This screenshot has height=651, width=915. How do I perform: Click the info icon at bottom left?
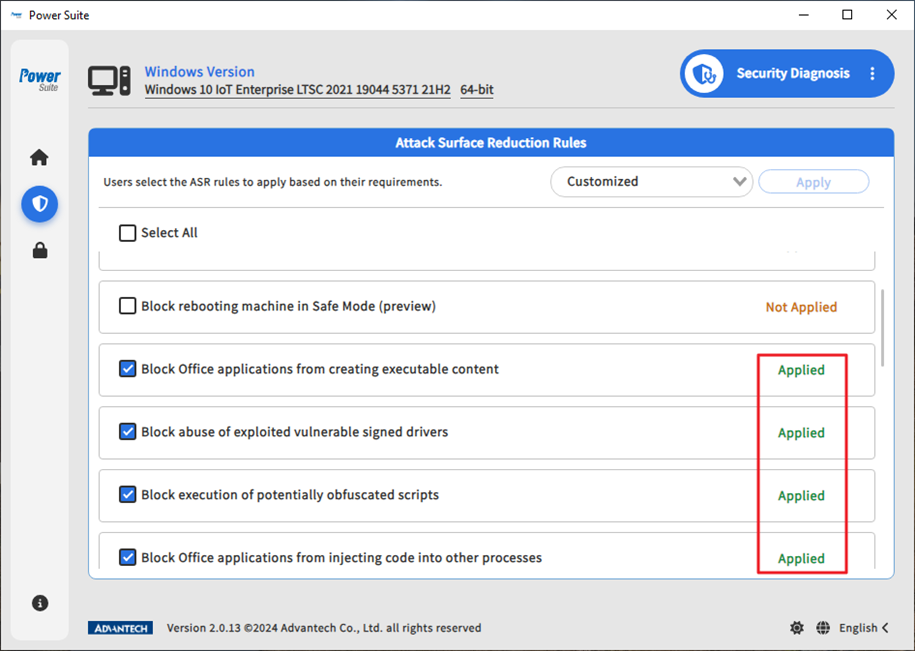point(40,603)
